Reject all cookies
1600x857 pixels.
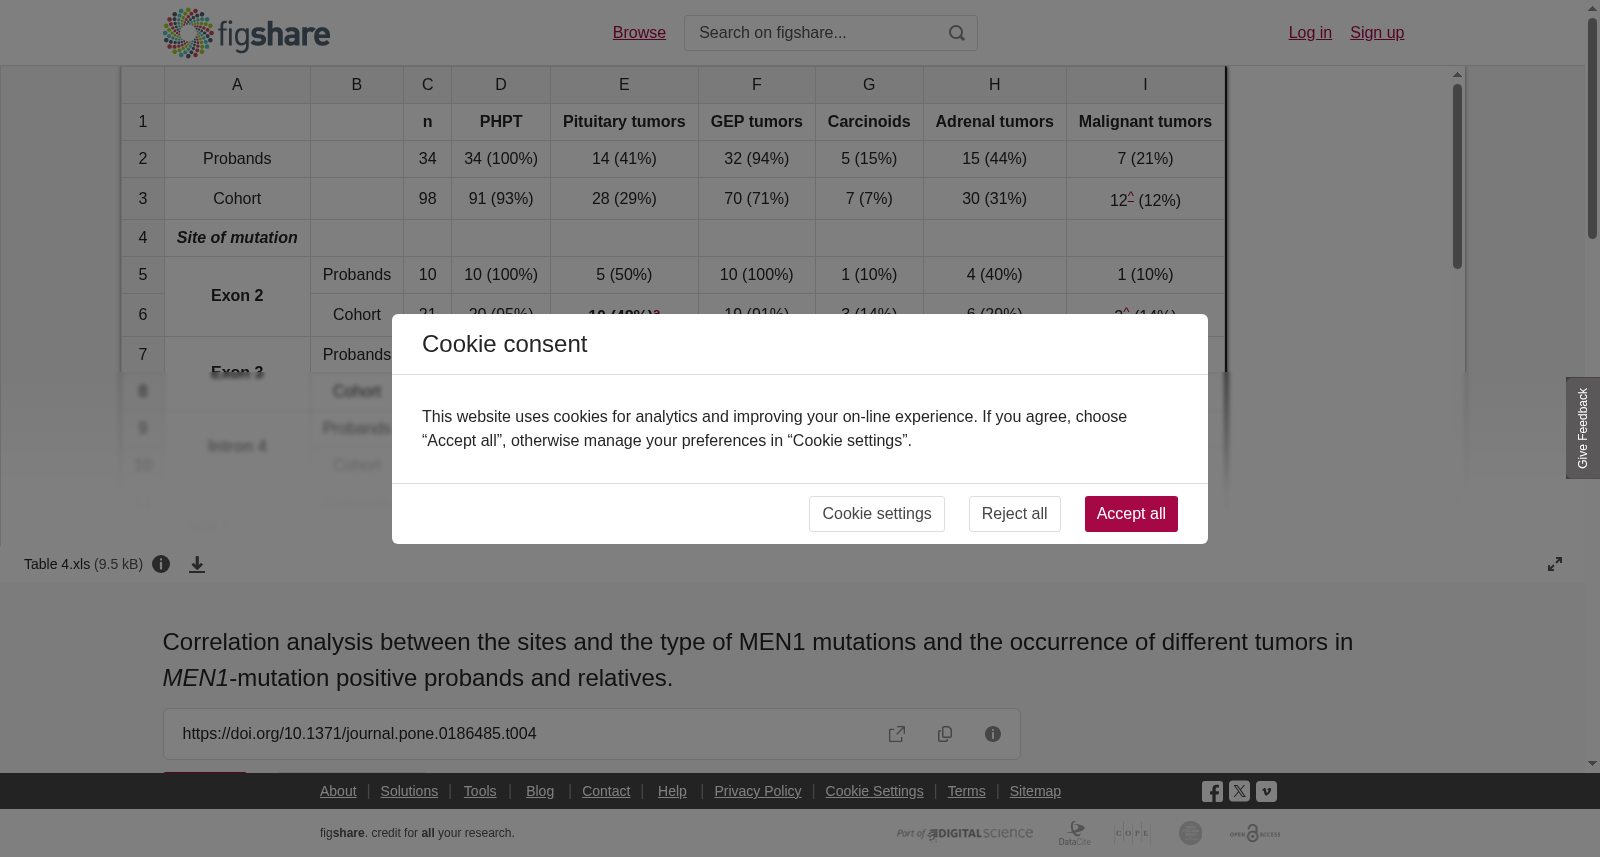click(1014, 514)
